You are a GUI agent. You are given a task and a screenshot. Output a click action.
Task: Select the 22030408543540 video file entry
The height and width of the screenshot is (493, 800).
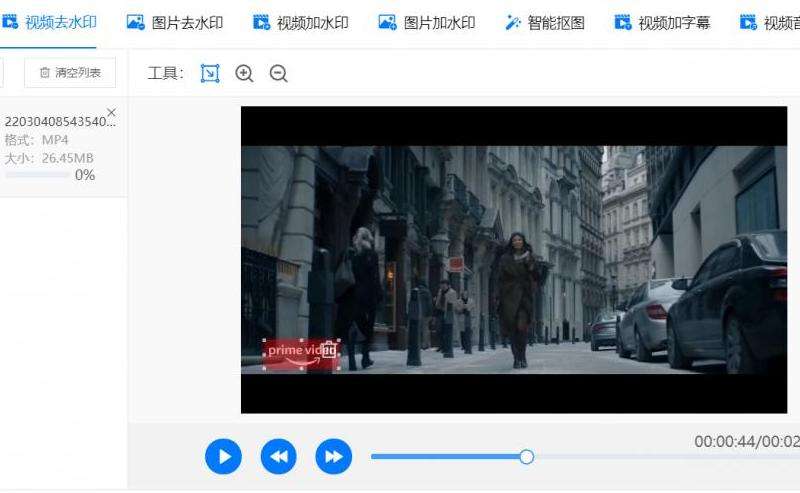[60, 122]
